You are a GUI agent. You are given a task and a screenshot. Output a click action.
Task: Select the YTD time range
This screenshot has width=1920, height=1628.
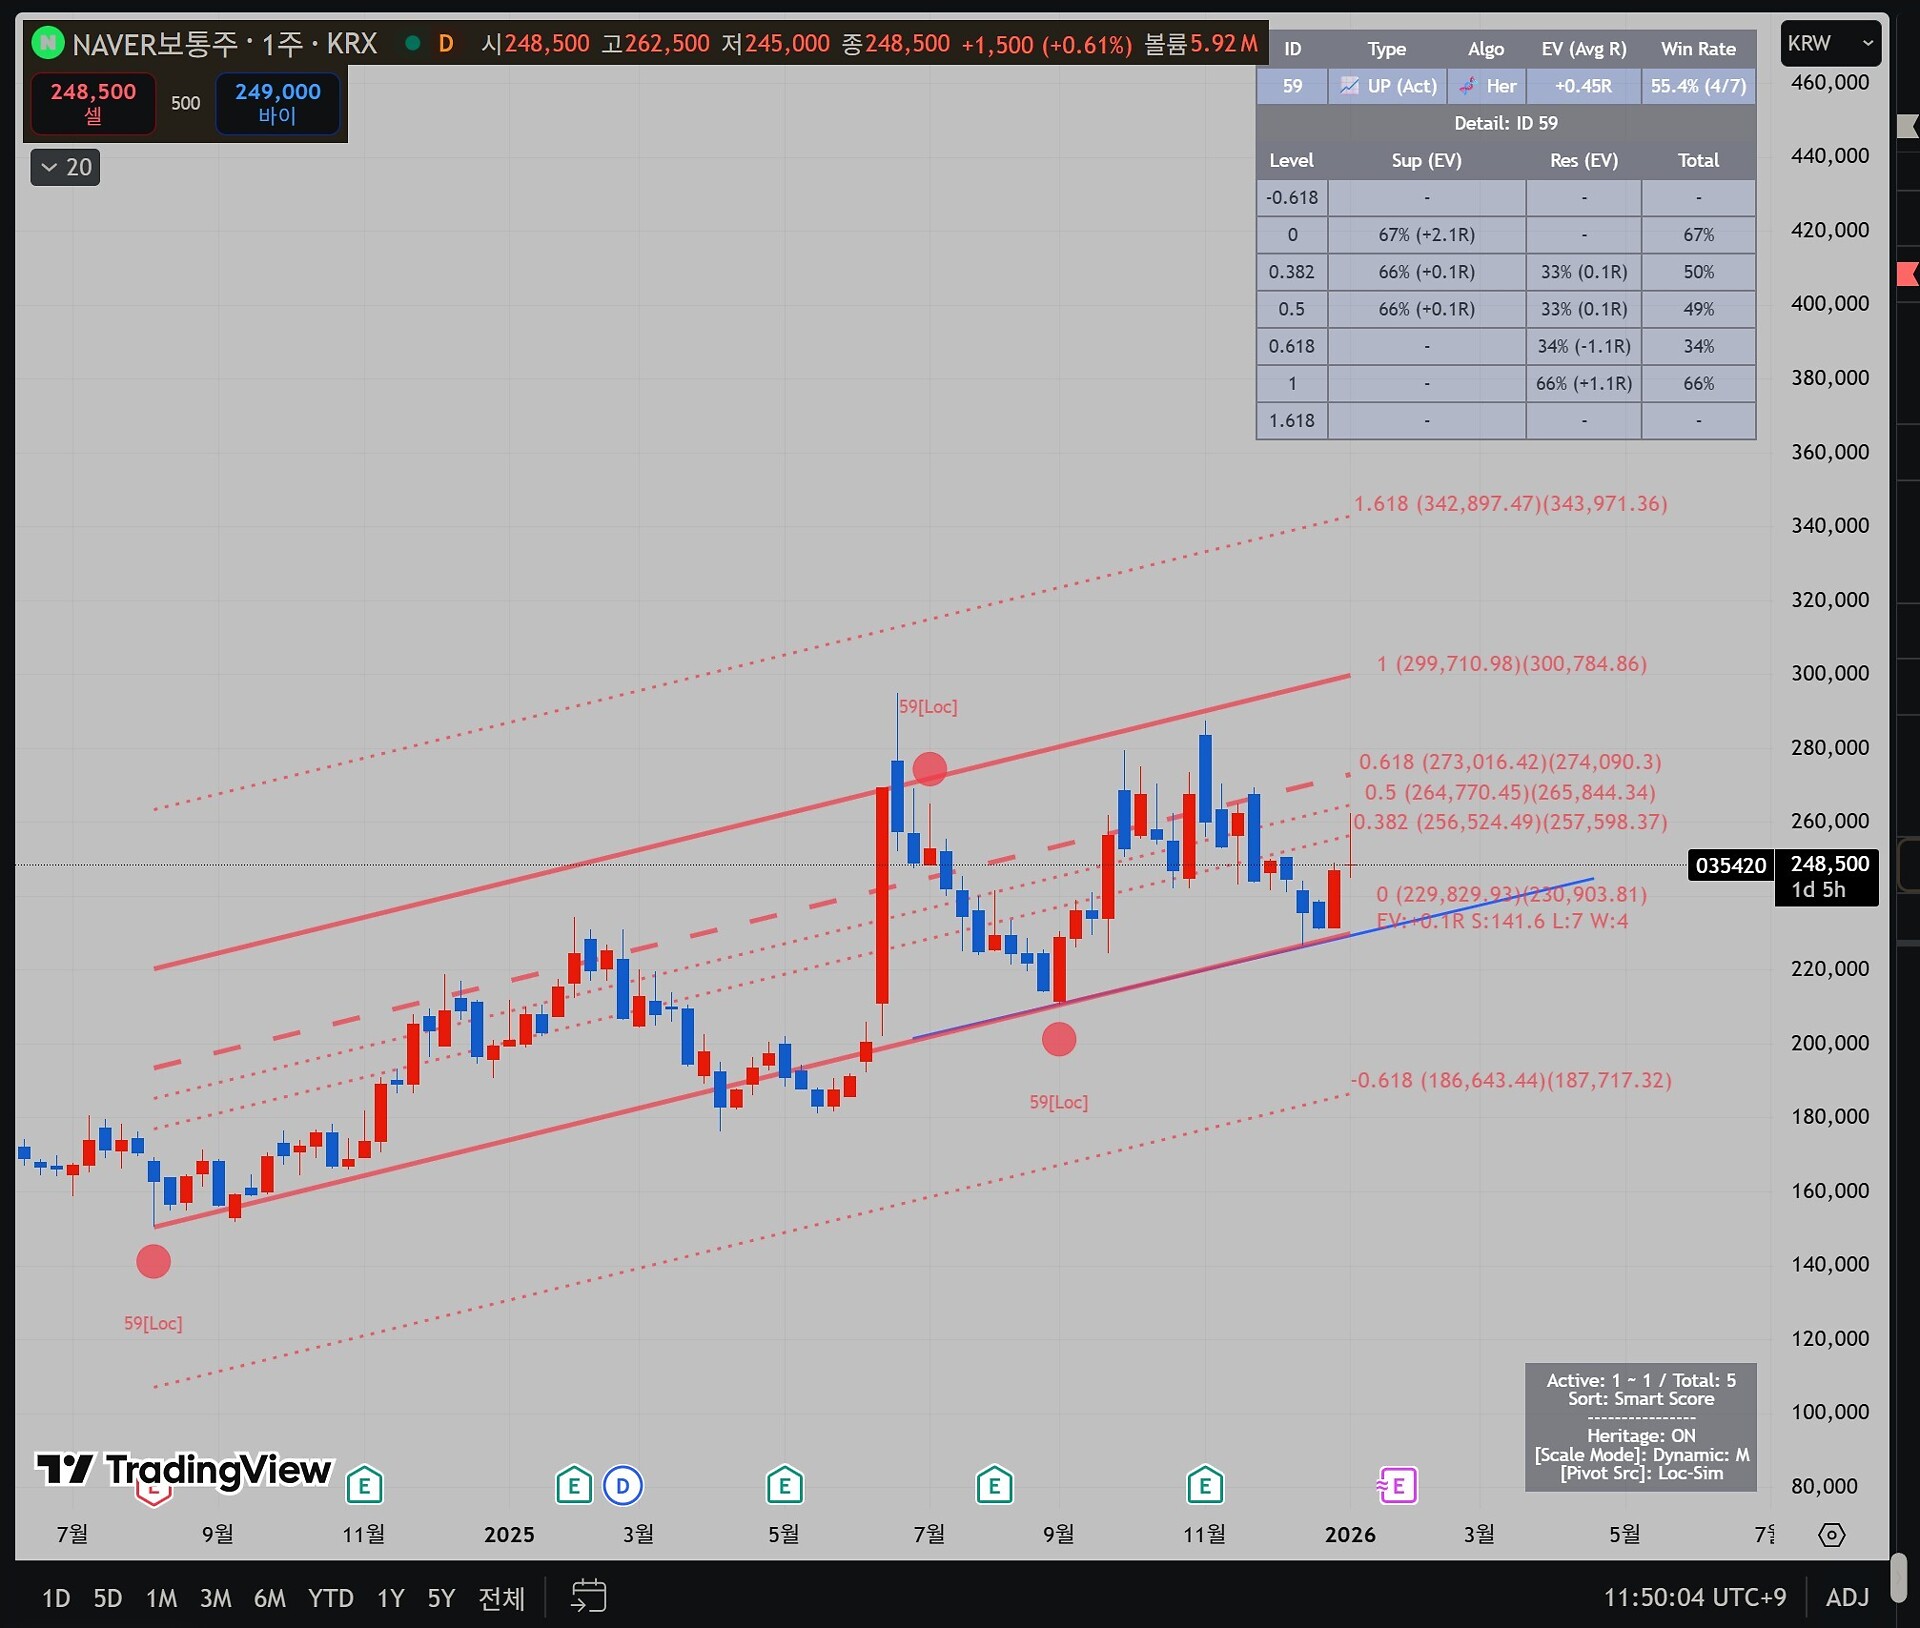point(330,1598)
